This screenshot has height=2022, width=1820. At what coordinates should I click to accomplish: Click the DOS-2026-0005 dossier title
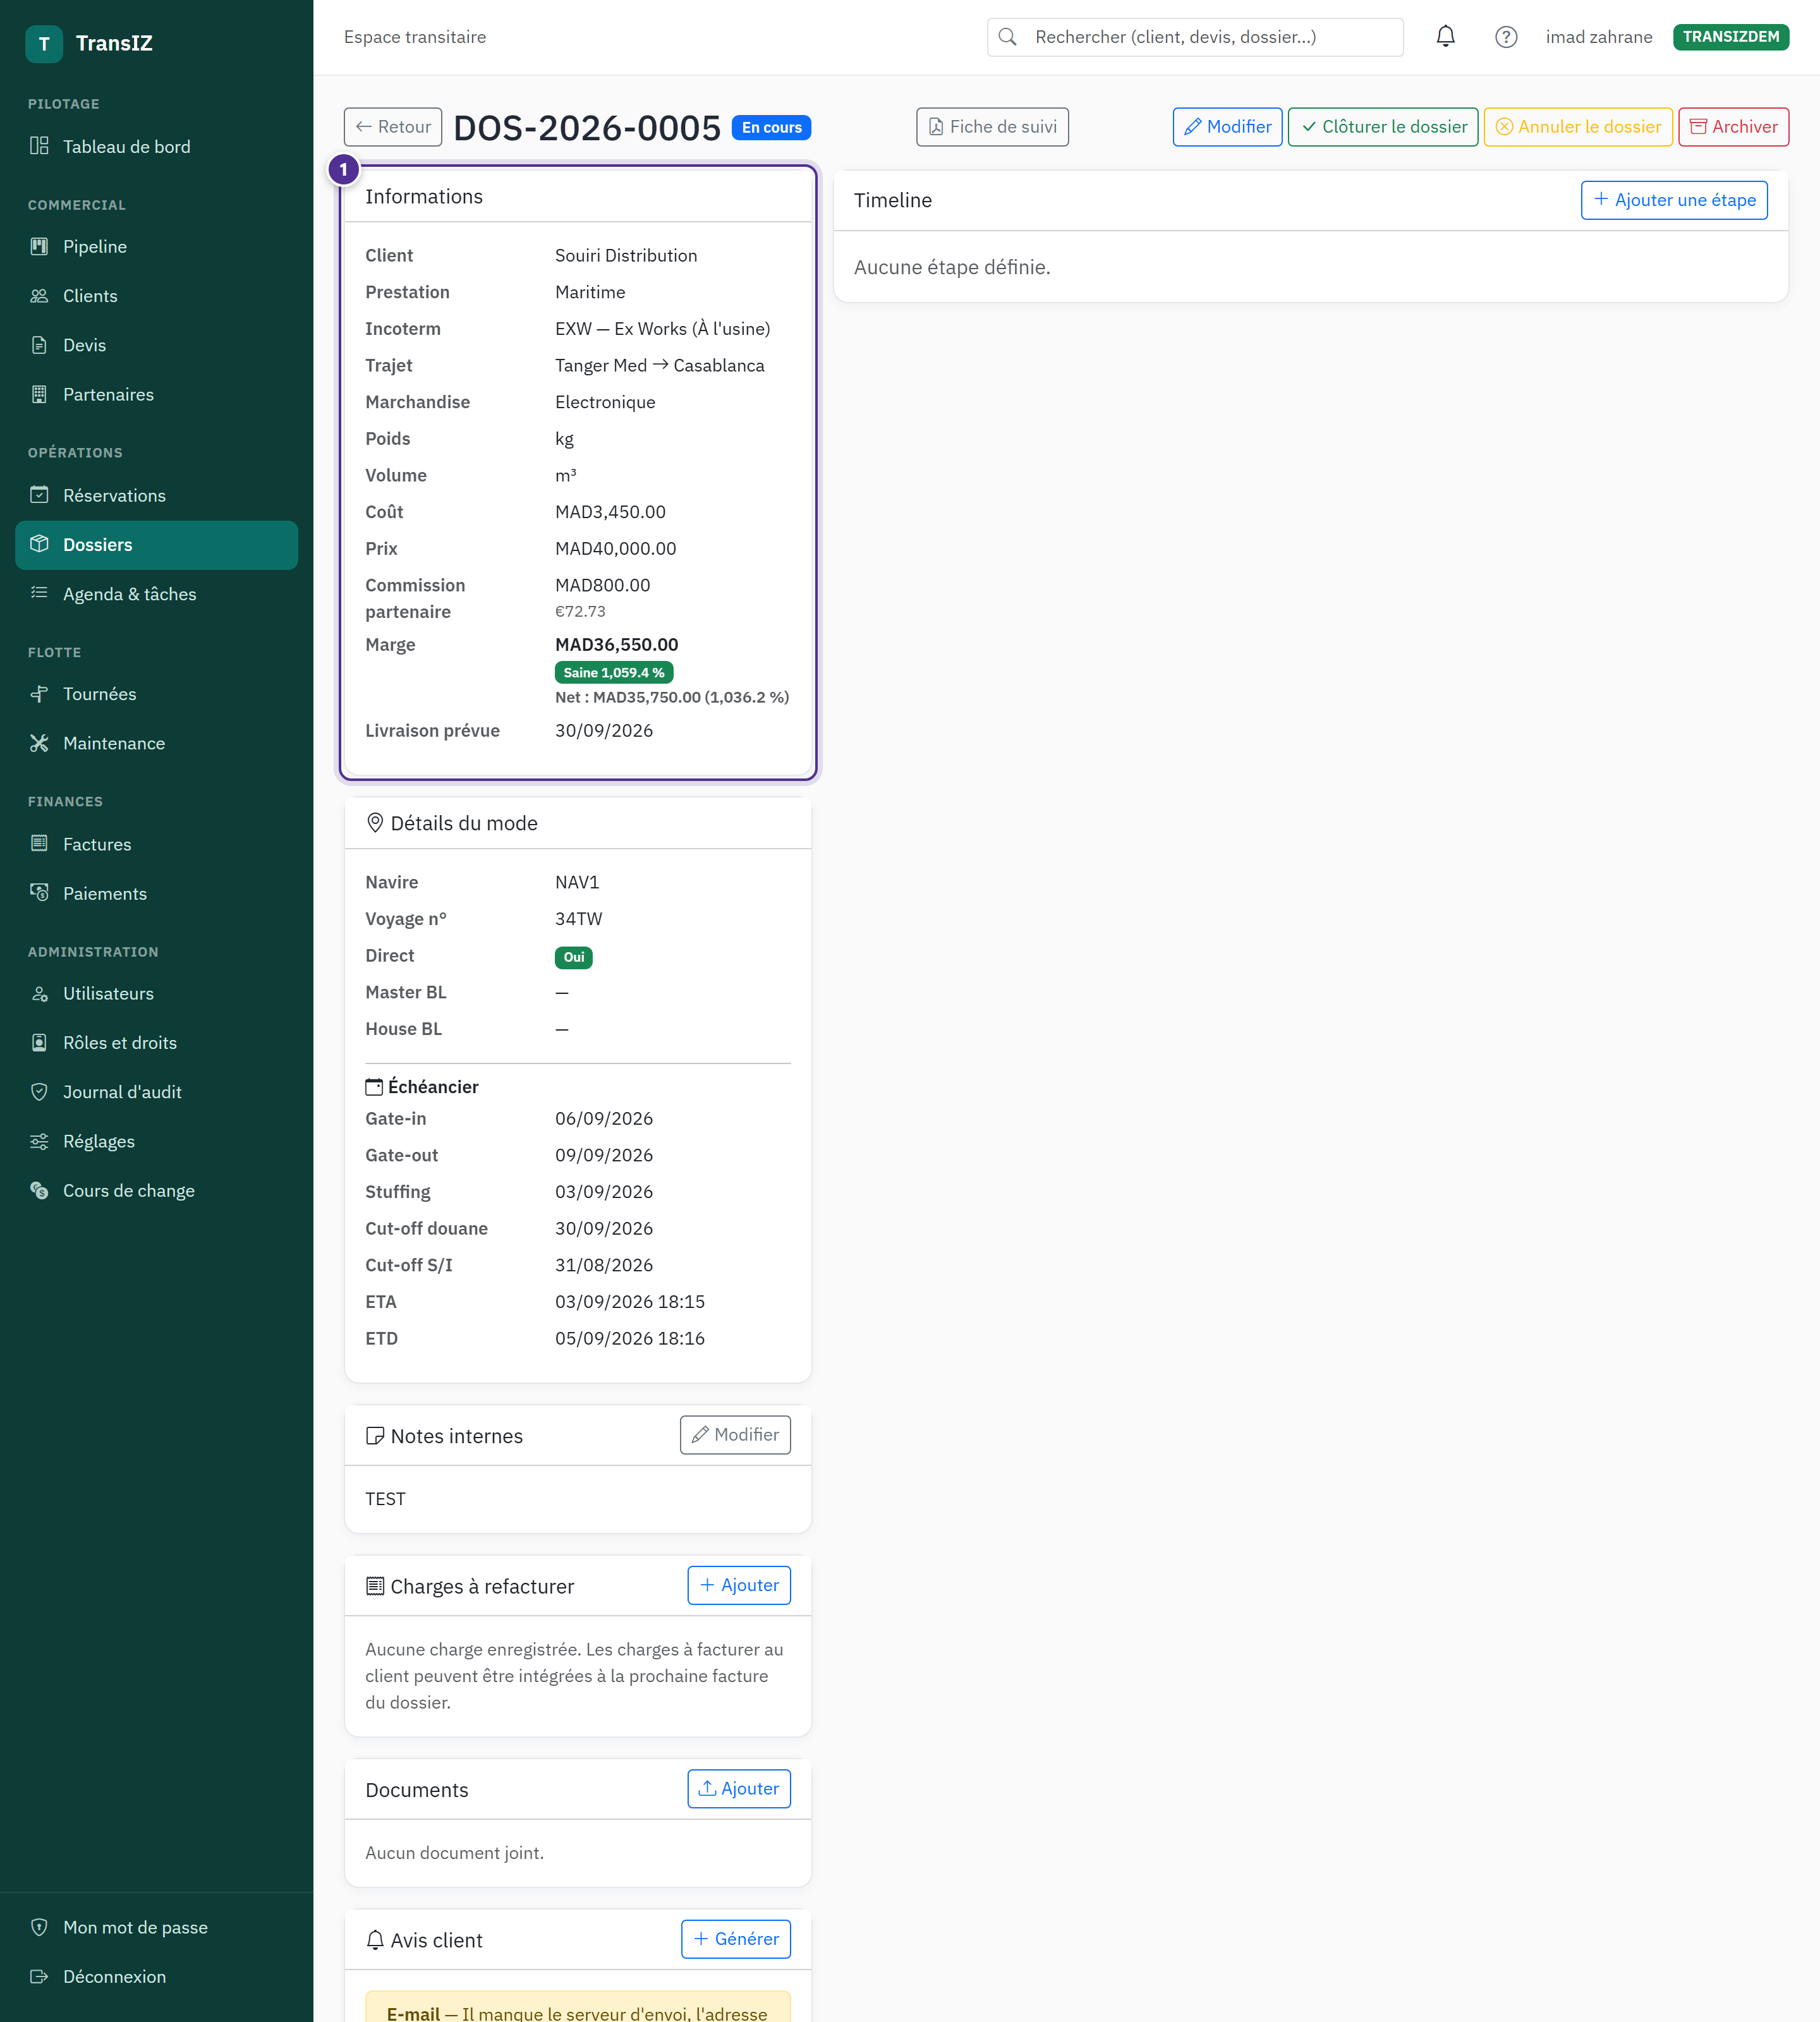[x=587, y=128]
